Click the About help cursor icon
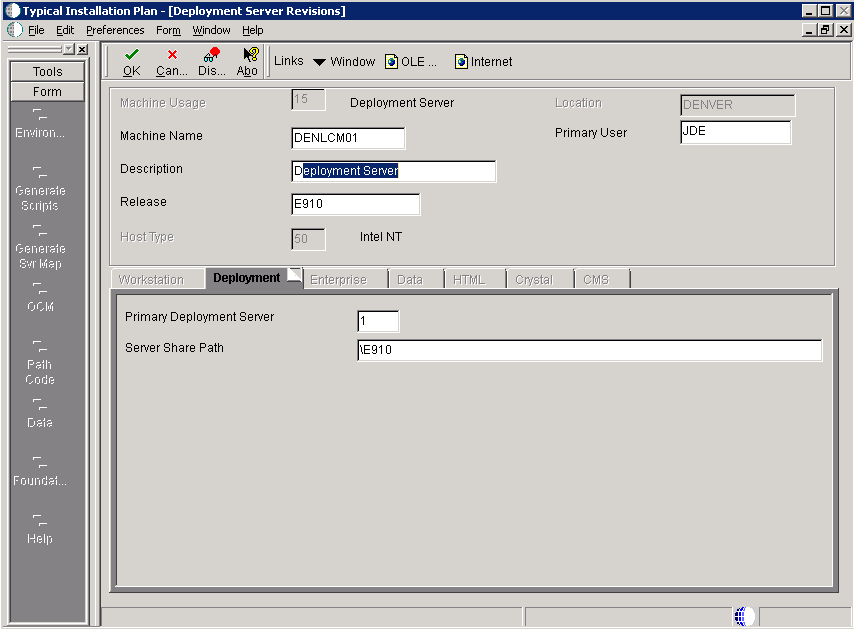Image resolution: width=854 pixels, height=629 pixels. tap(251, 54)
